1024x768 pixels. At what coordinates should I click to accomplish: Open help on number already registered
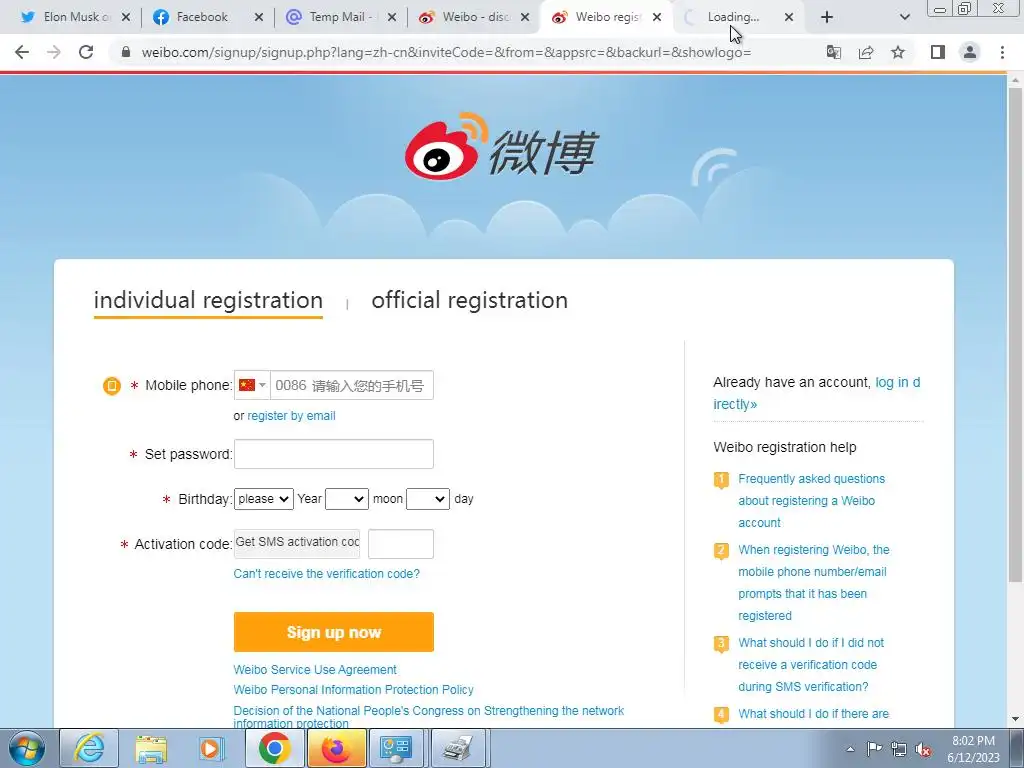pos(814,583)
